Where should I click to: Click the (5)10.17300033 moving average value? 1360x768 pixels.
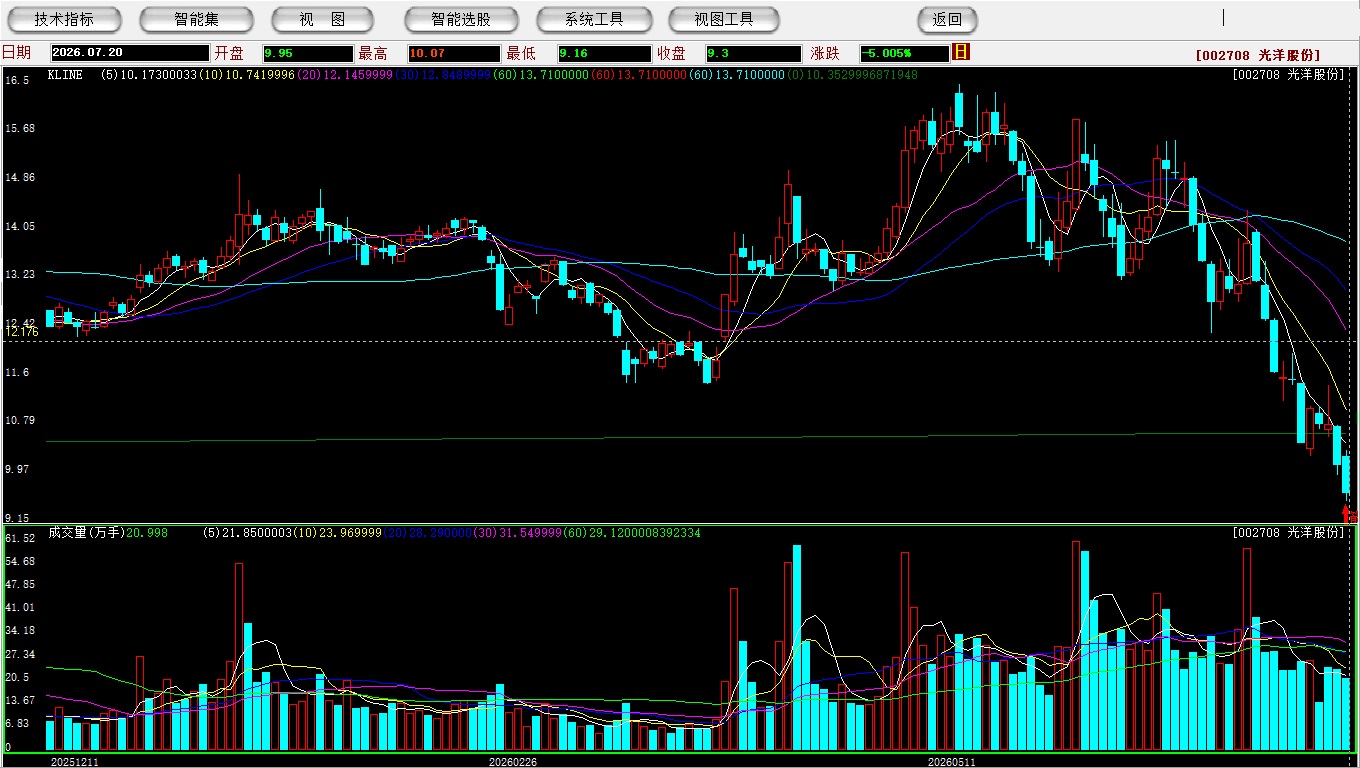click(x=149, y=75)
